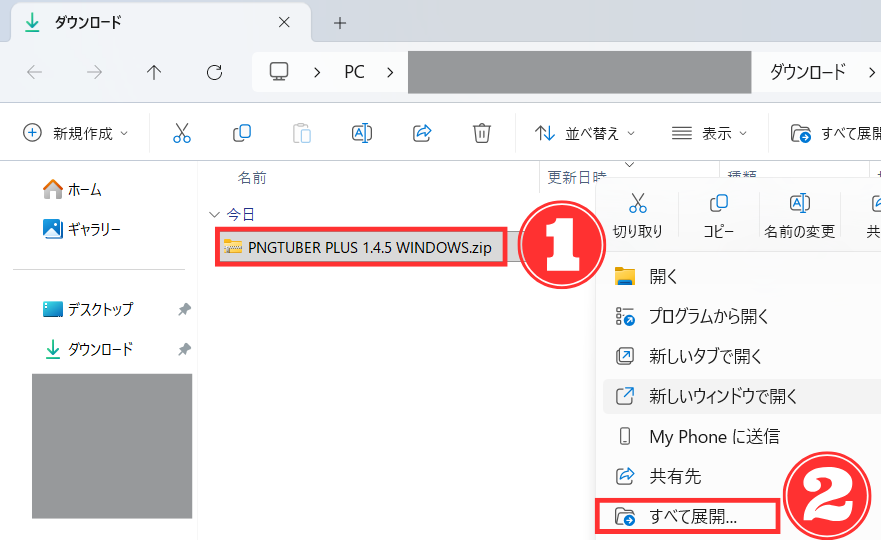
Task: Open new tab with plus button
Action: tap(339, 23)
